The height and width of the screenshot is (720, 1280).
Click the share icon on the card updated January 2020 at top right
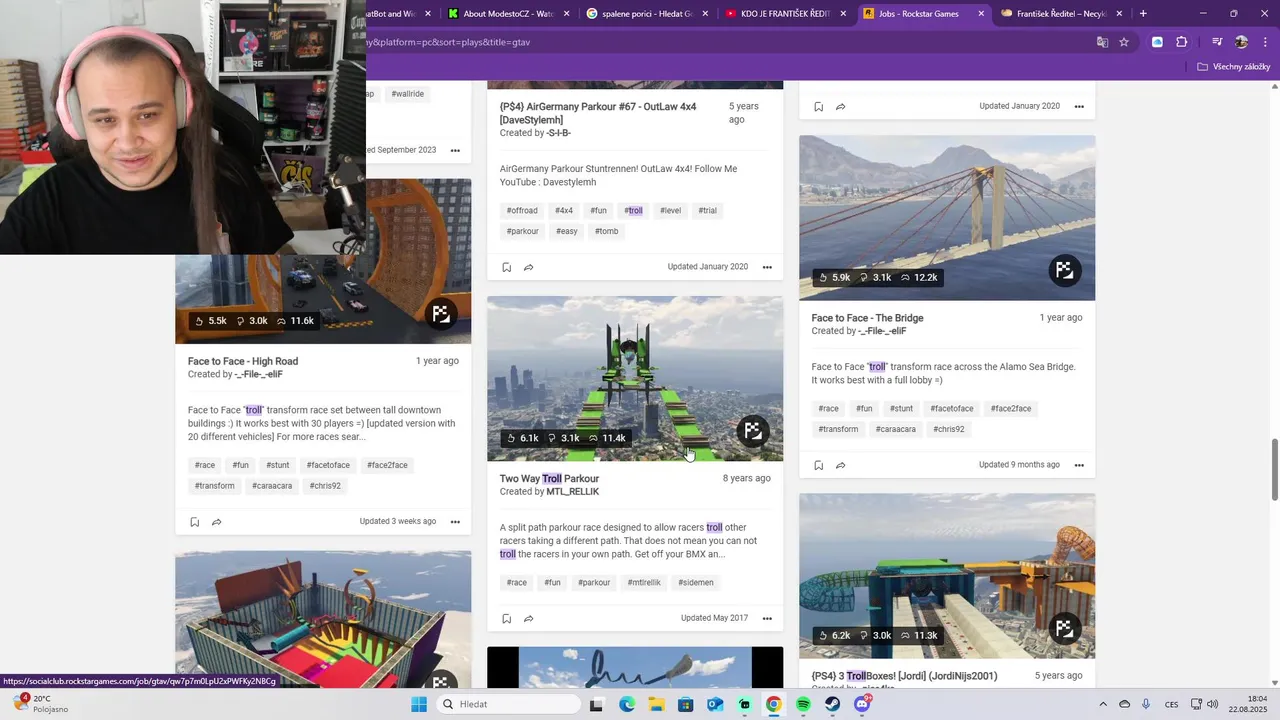(840, 106)
